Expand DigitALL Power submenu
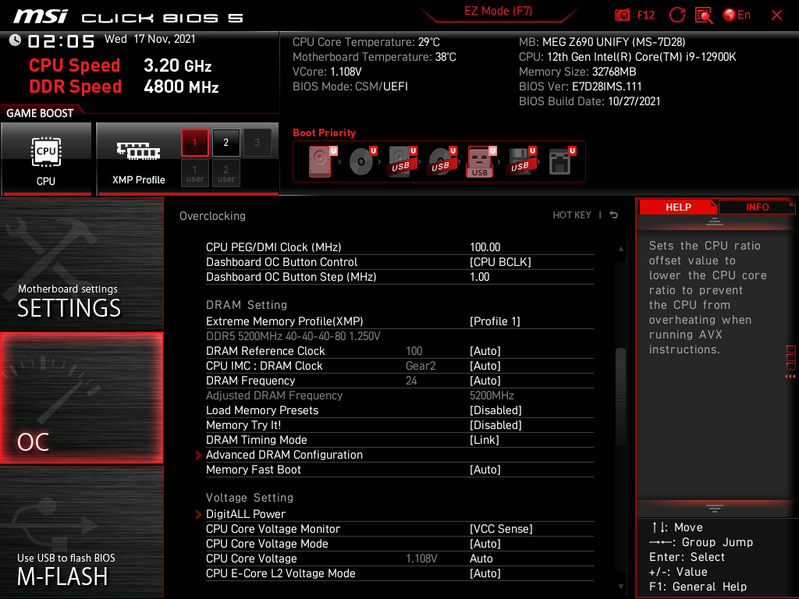 pyautogui.click(x=246, y=514)
